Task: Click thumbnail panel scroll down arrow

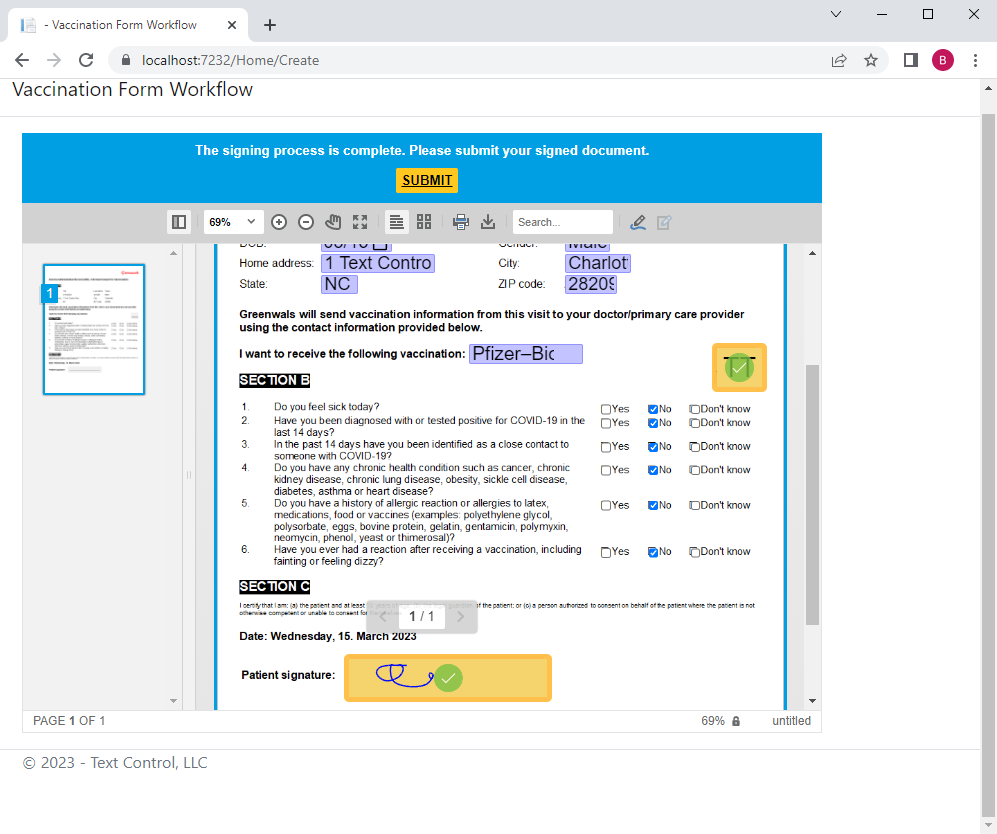Action: 174,701
